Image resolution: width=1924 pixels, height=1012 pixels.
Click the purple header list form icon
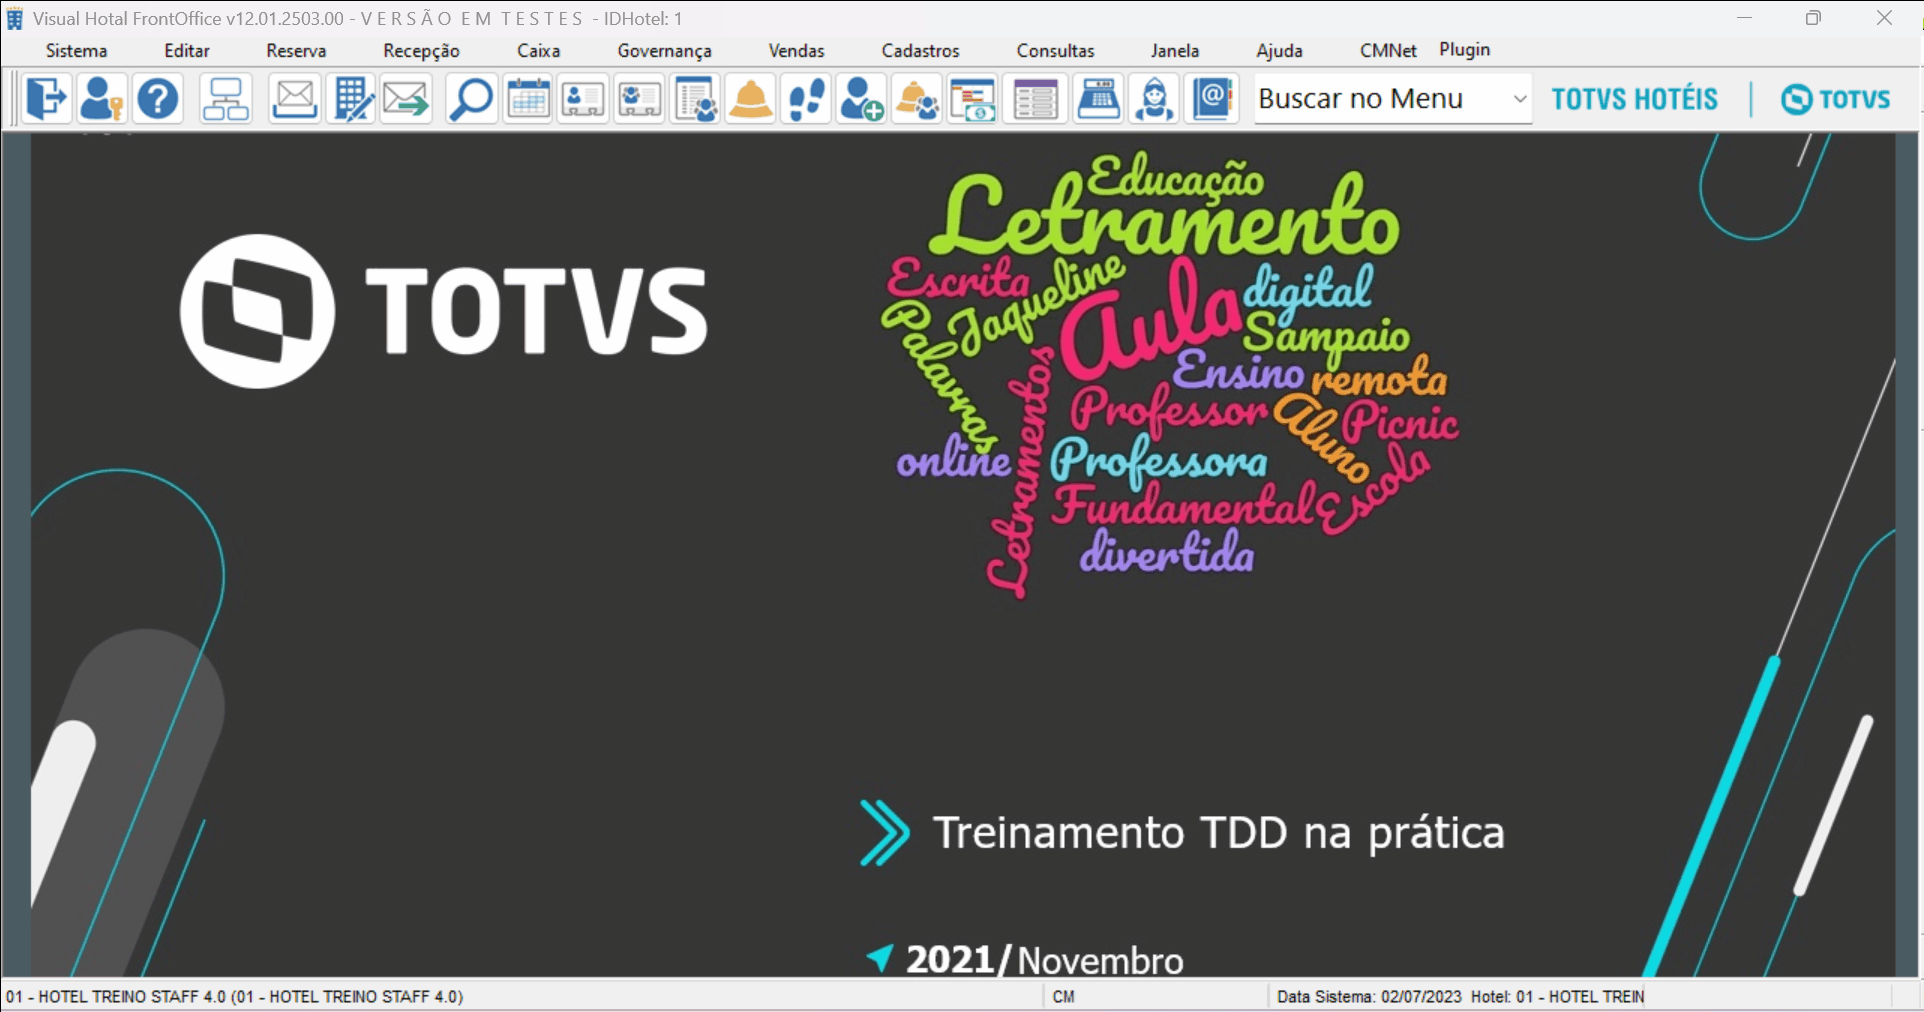(x=1035, y=99)
